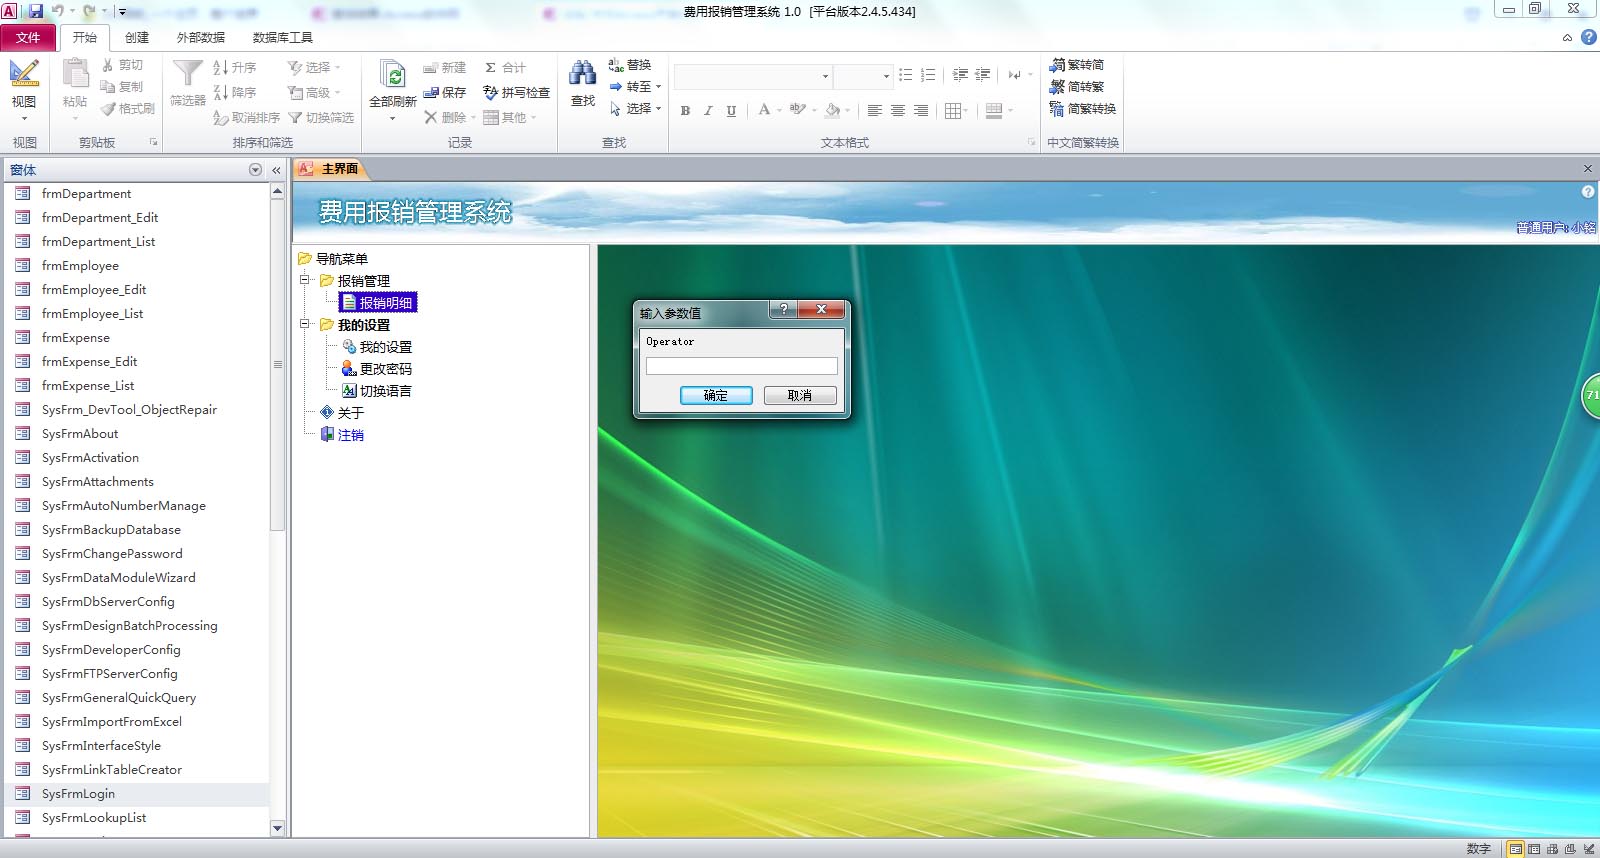
Task: Click the help icon in the form banner
Action: pyautogui.click(x=1588, y=191)
